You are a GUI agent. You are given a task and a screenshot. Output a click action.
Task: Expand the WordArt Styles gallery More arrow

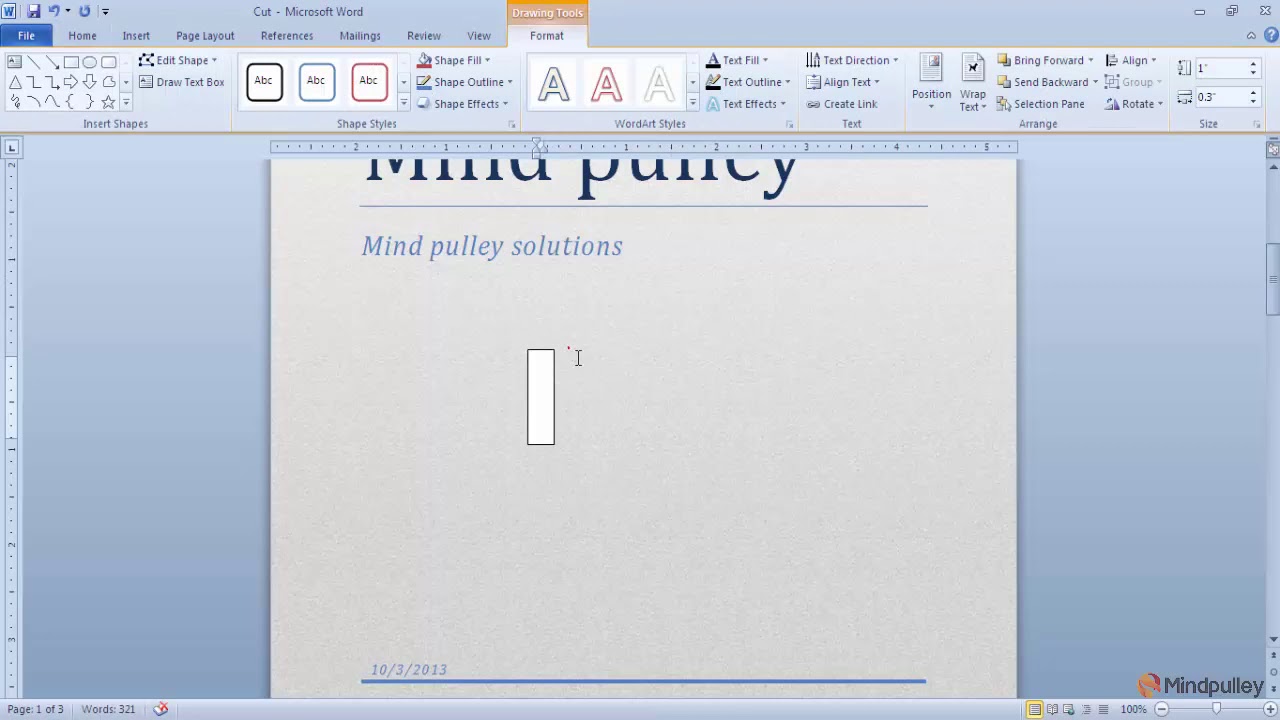pyautogui.click(x=692, y=103)
